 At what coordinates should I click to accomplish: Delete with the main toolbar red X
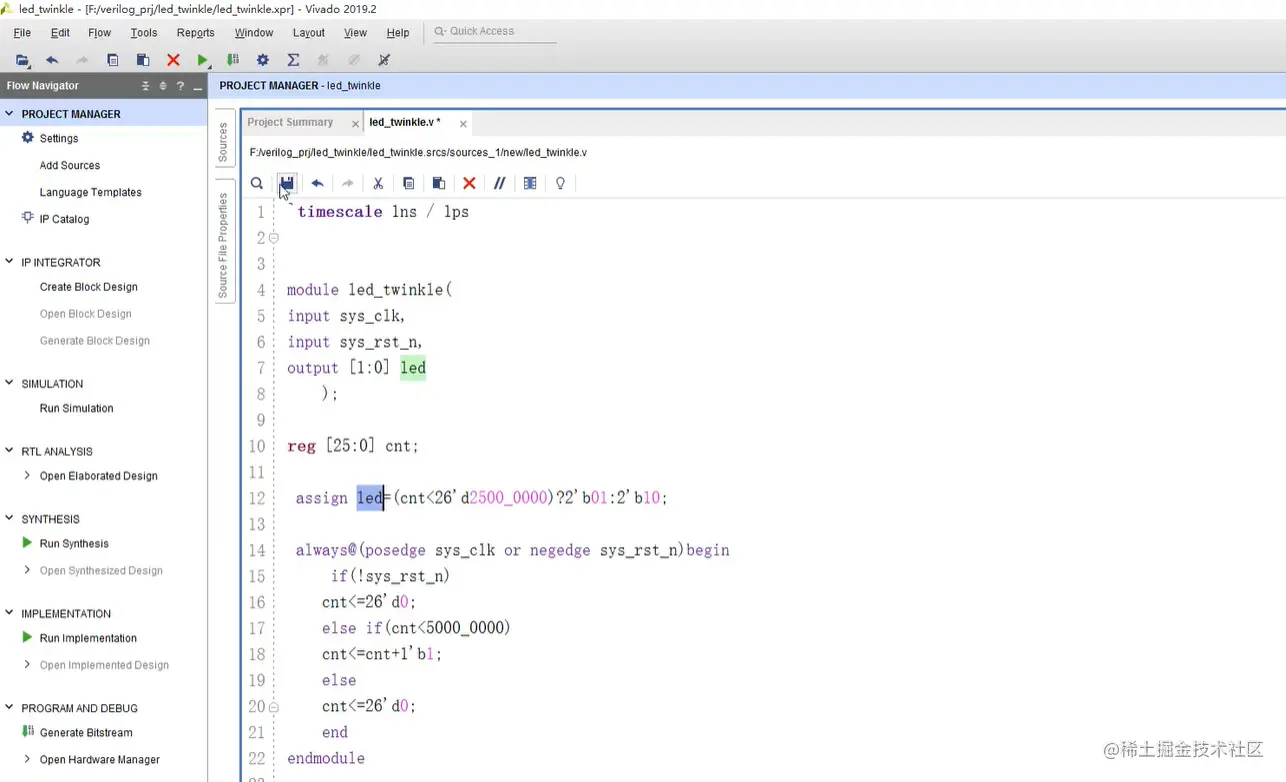click(x=173, y=60)
